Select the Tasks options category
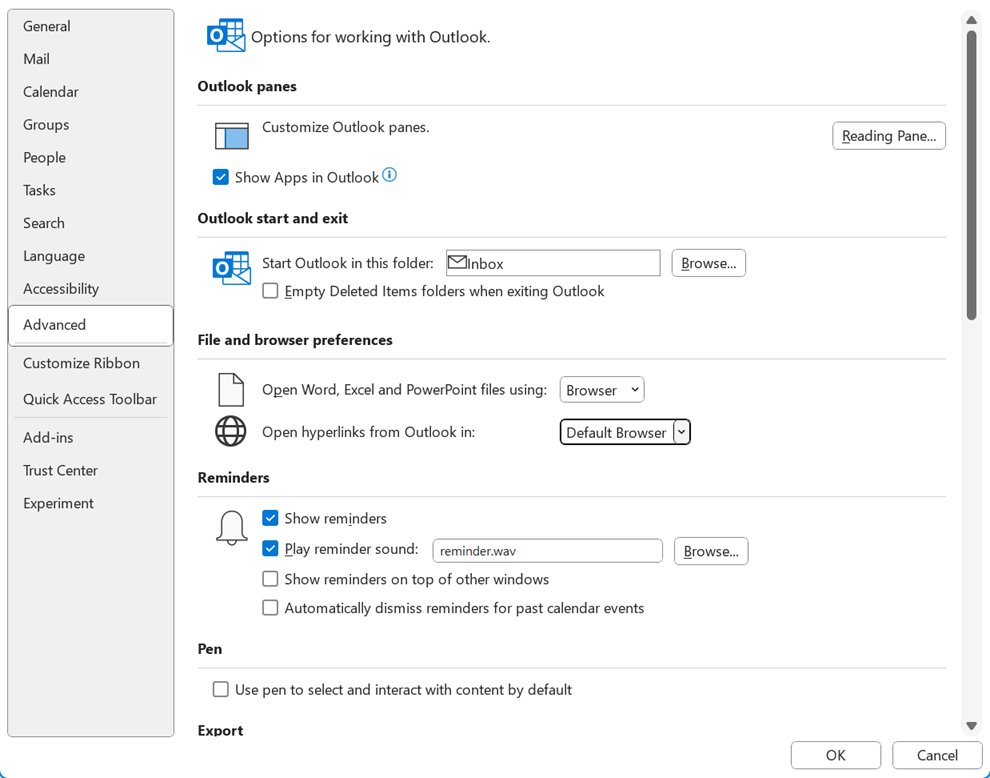The height and width of the screenshot is (778, 990). coord(90,190)
